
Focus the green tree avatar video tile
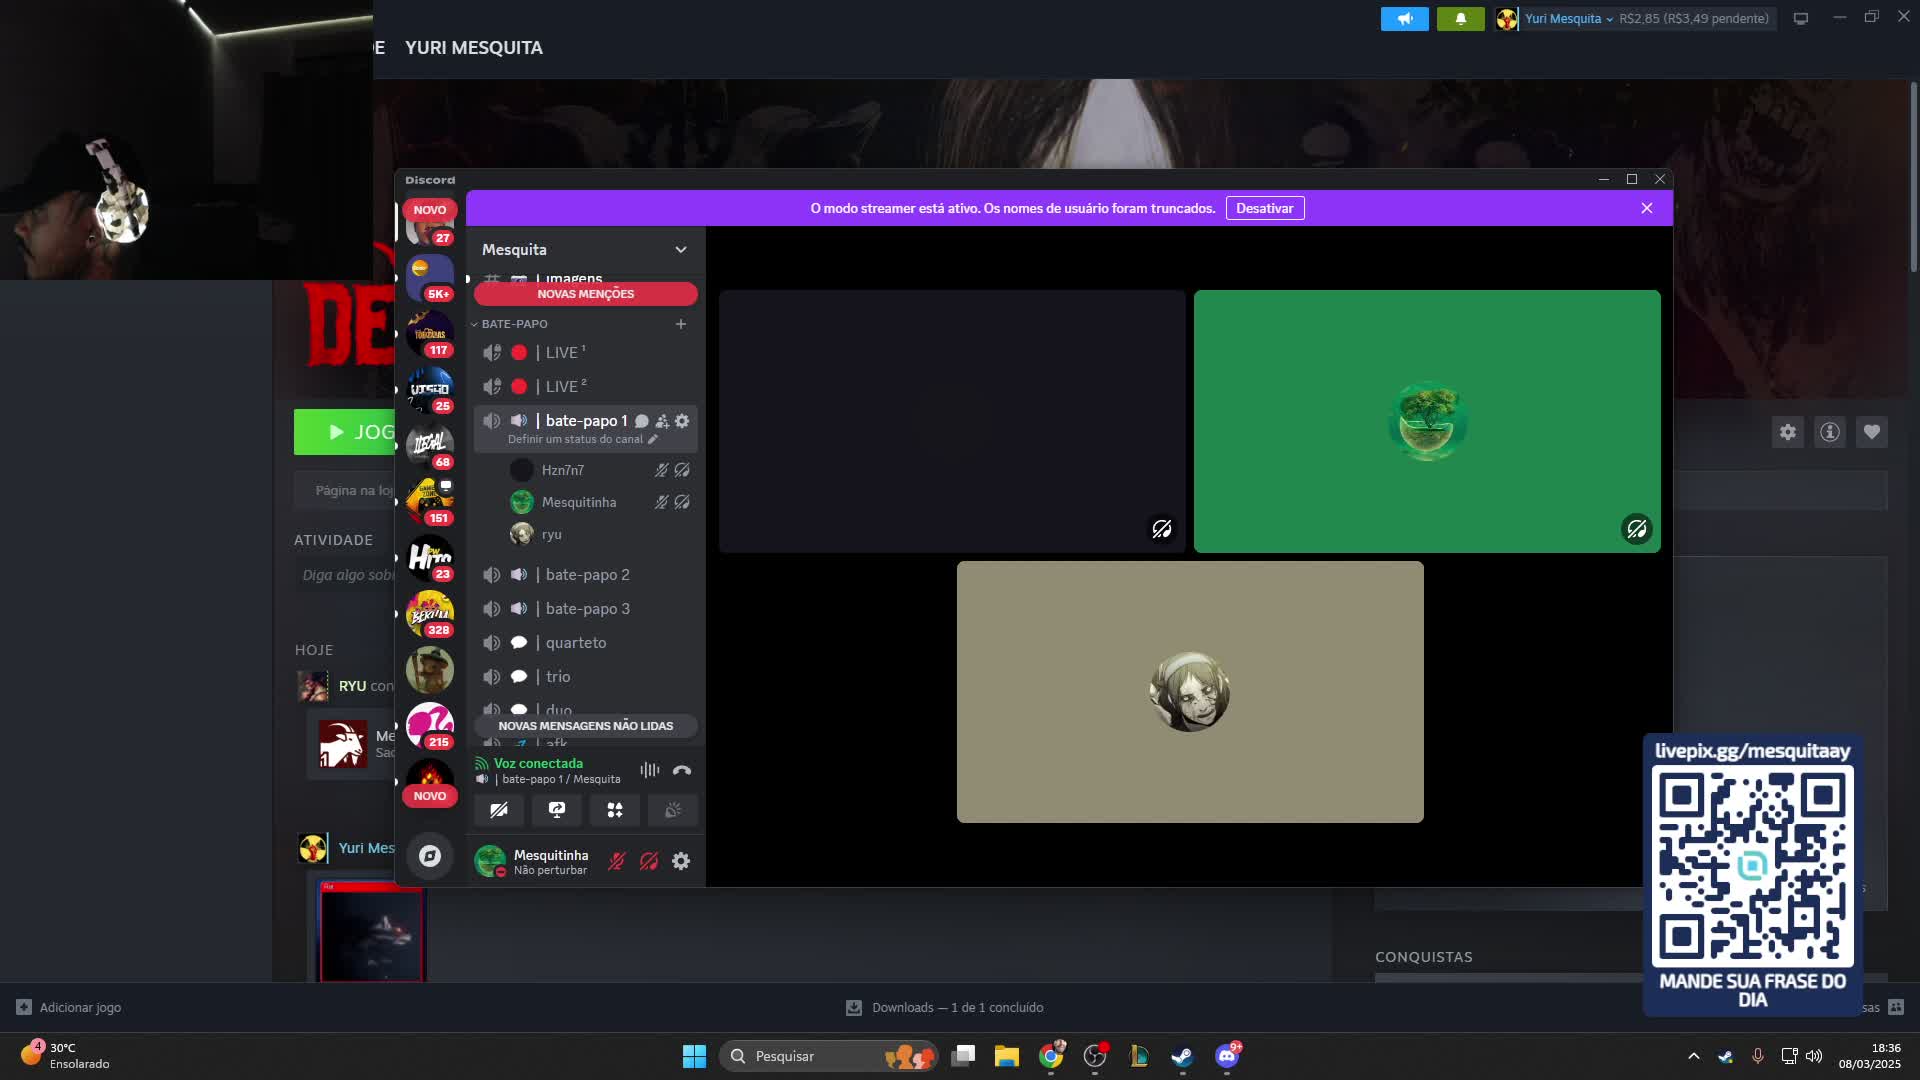pos(1427,421)
